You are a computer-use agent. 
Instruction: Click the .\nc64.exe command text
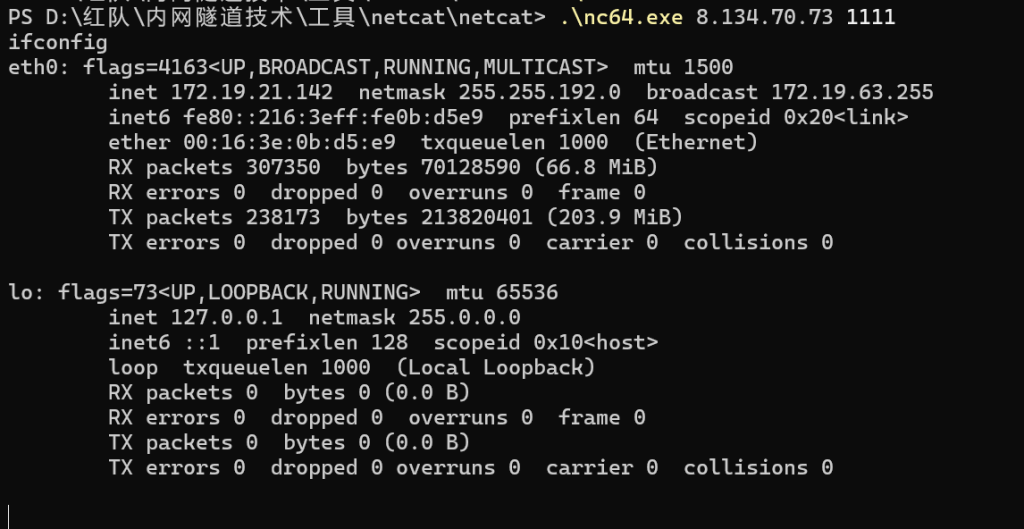[616, 17]
